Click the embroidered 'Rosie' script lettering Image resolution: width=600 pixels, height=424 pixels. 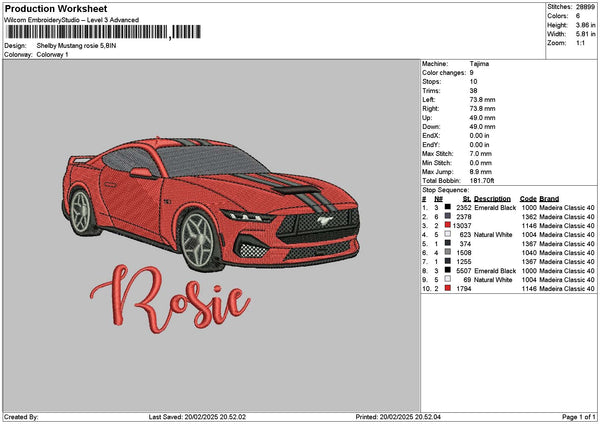[170, 299]
